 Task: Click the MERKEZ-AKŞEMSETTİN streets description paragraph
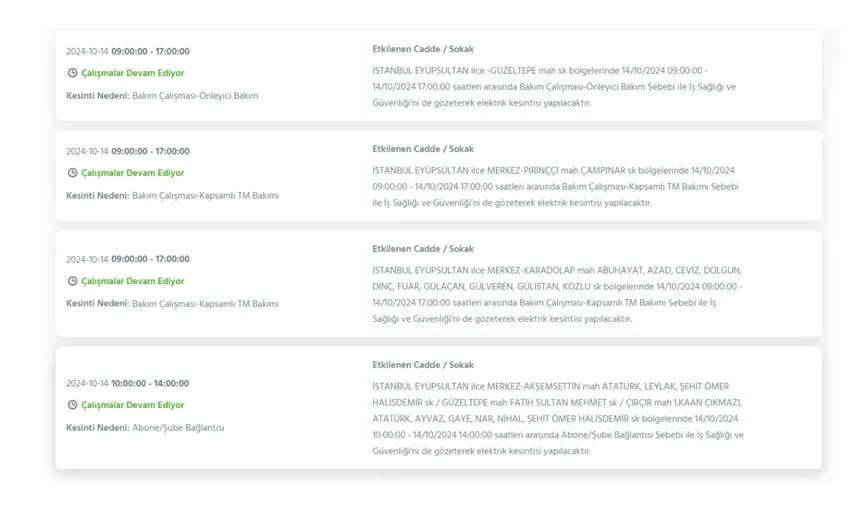[556, 419]
